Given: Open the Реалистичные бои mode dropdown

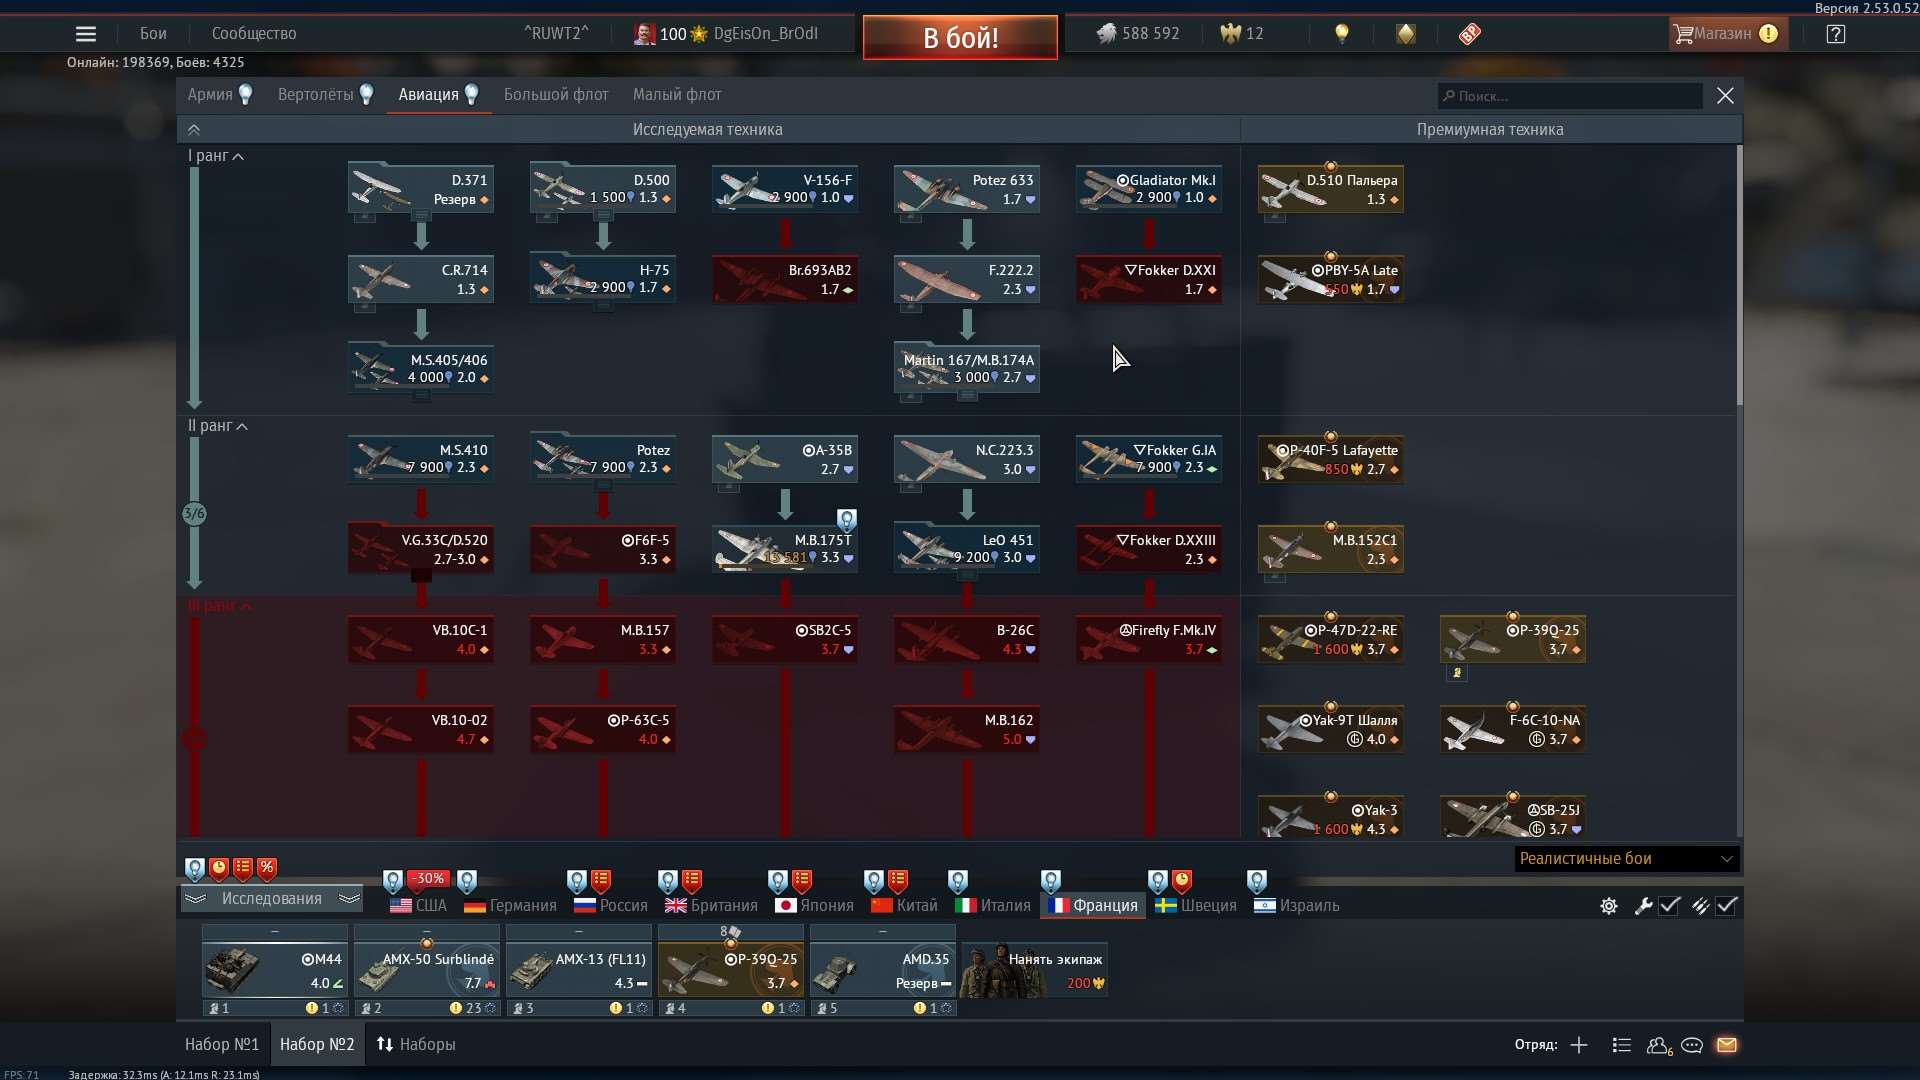Looking at the screenshot, I should tap(1623, 858).
